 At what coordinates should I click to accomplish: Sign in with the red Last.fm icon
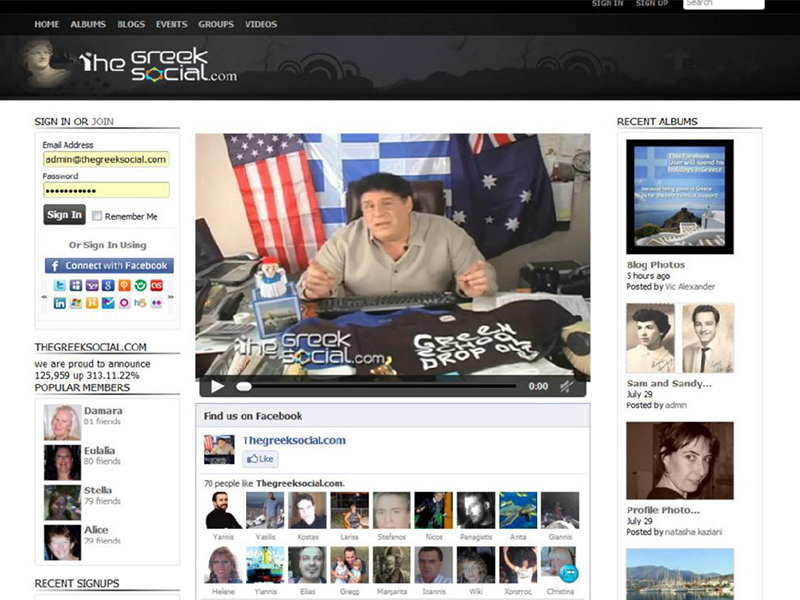[156, 285]
